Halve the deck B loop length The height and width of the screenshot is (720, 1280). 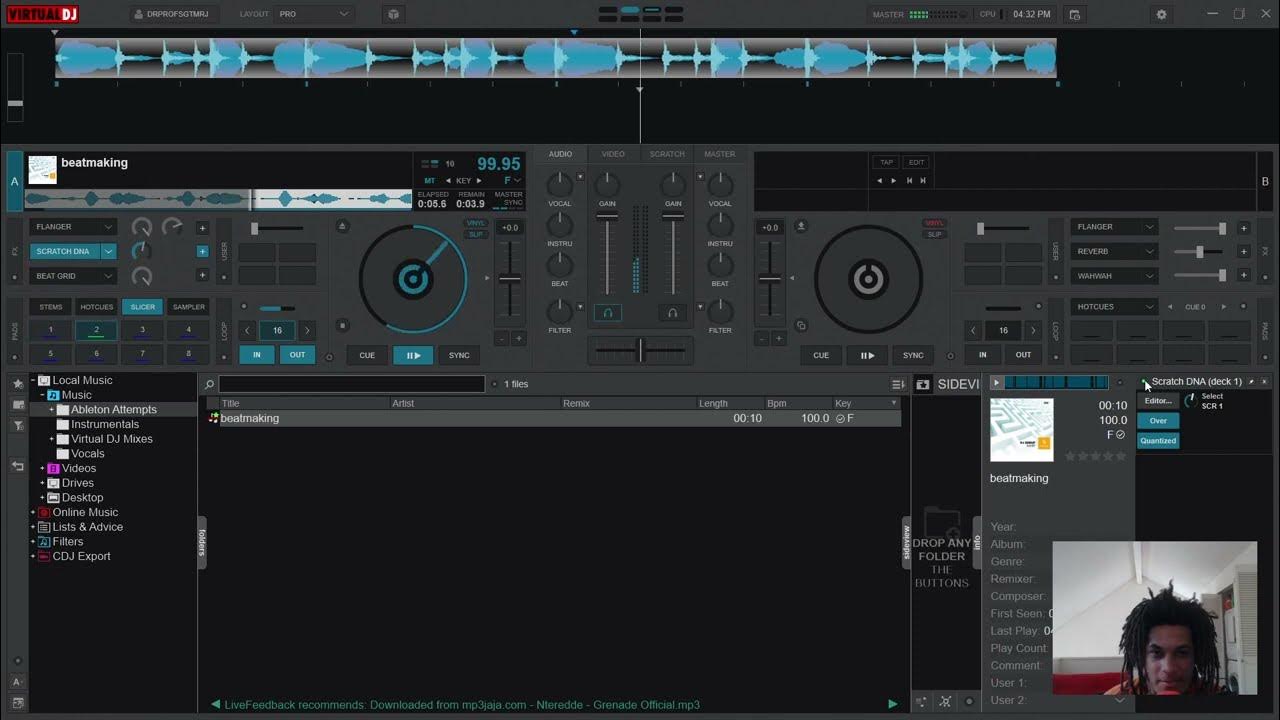973,330
